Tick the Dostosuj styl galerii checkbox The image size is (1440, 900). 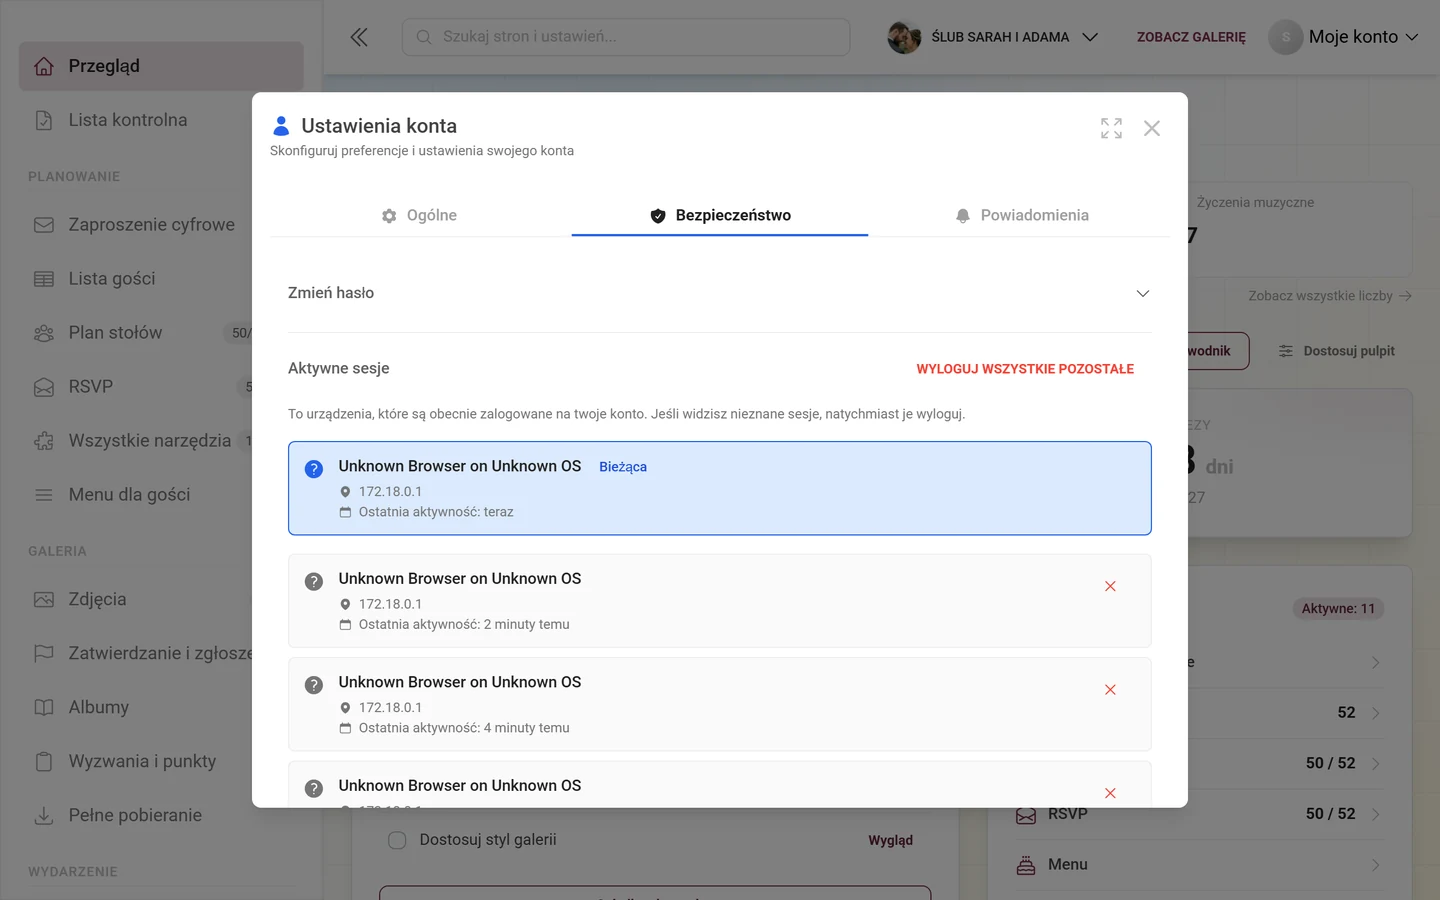[x=397, y=840]
